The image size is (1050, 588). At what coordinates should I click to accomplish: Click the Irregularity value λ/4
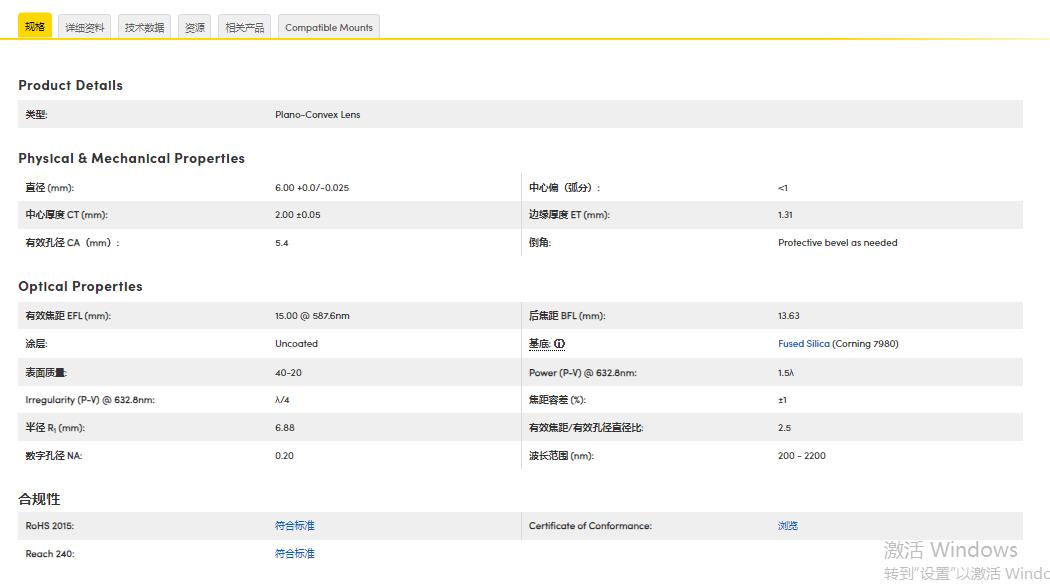283,400
